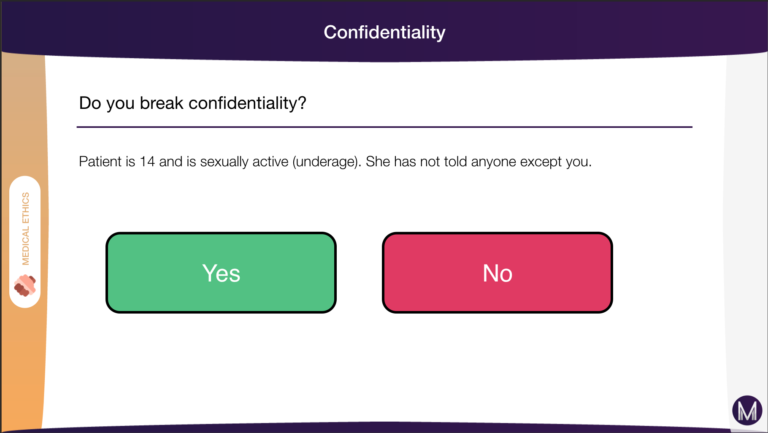Image resolution: width=768 pixels, height=433 pixels.
Task: Click the number 14 in patient text
Action: tap(147, 162)
